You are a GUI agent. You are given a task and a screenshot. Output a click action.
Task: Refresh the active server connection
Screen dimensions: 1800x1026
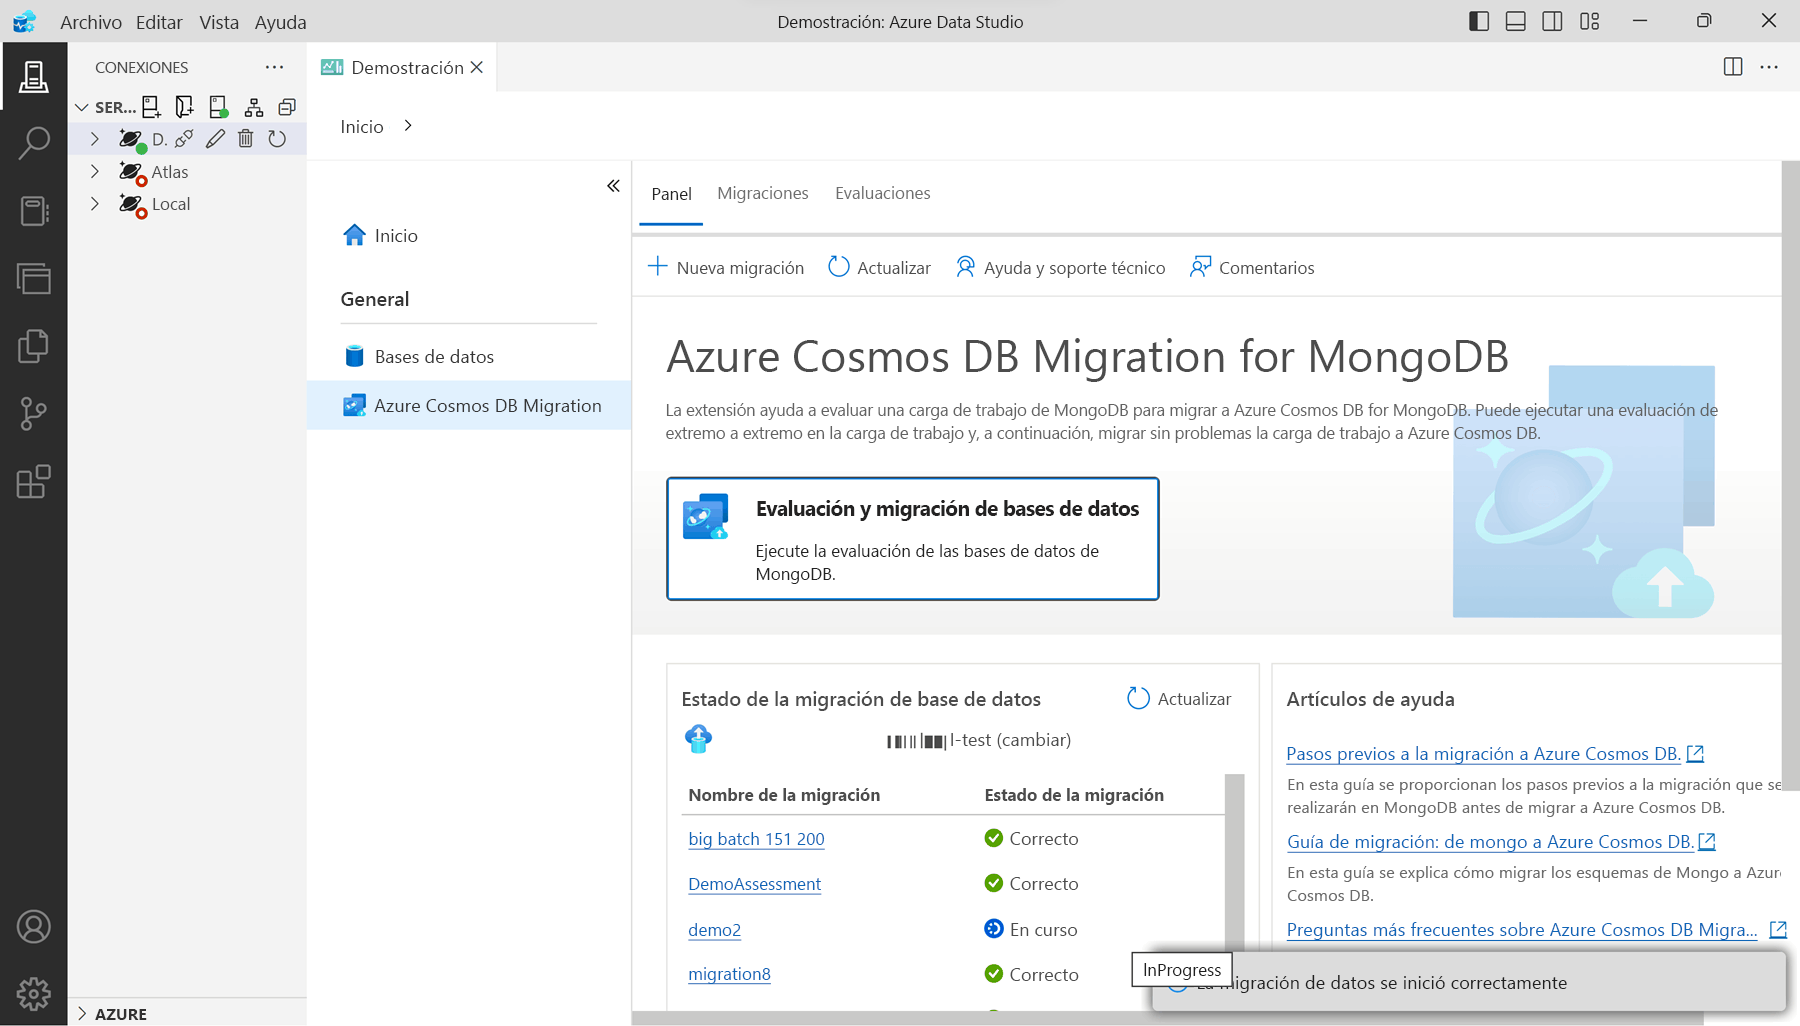coord(277,139)
